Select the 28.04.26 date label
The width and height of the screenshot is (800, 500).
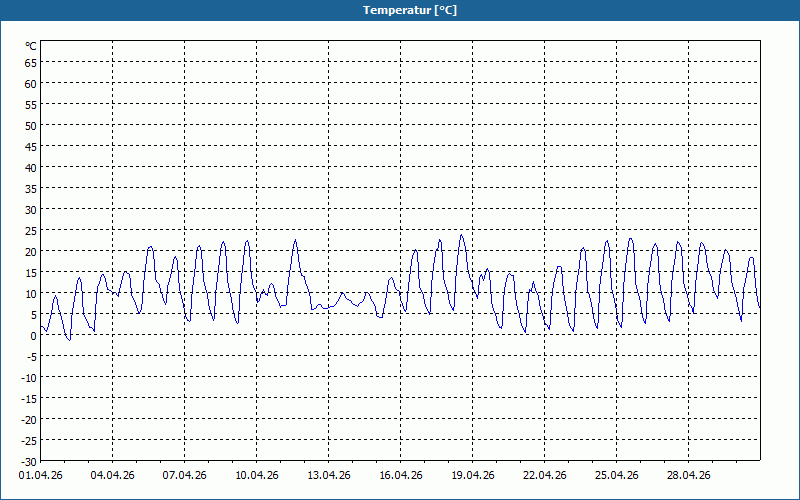tap(688, 475)
